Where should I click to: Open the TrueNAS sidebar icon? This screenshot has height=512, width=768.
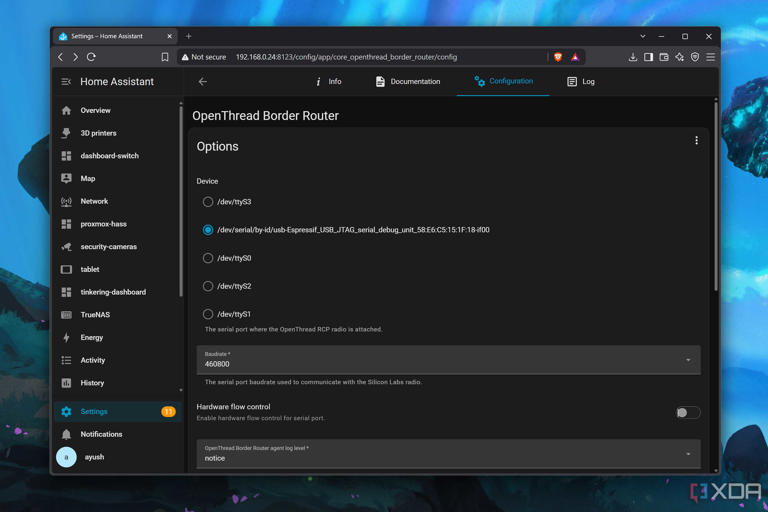(x=67, y=315)
